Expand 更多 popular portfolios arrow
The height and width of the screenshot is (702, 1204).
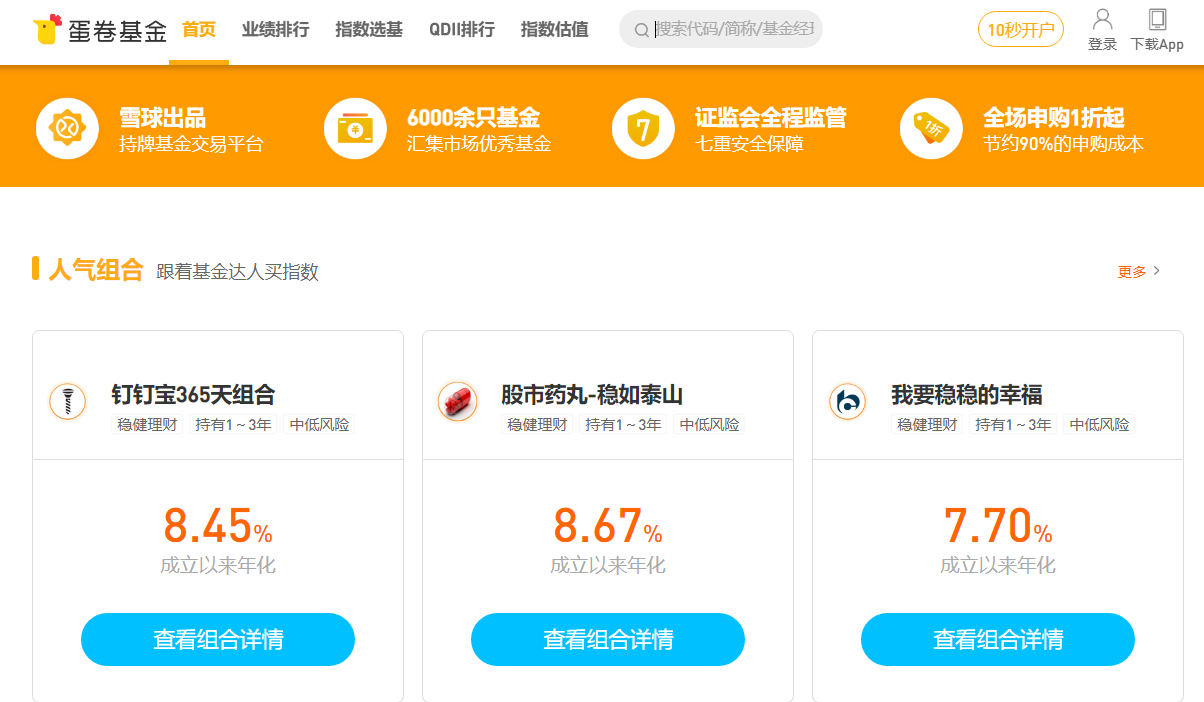point(1157,271)
